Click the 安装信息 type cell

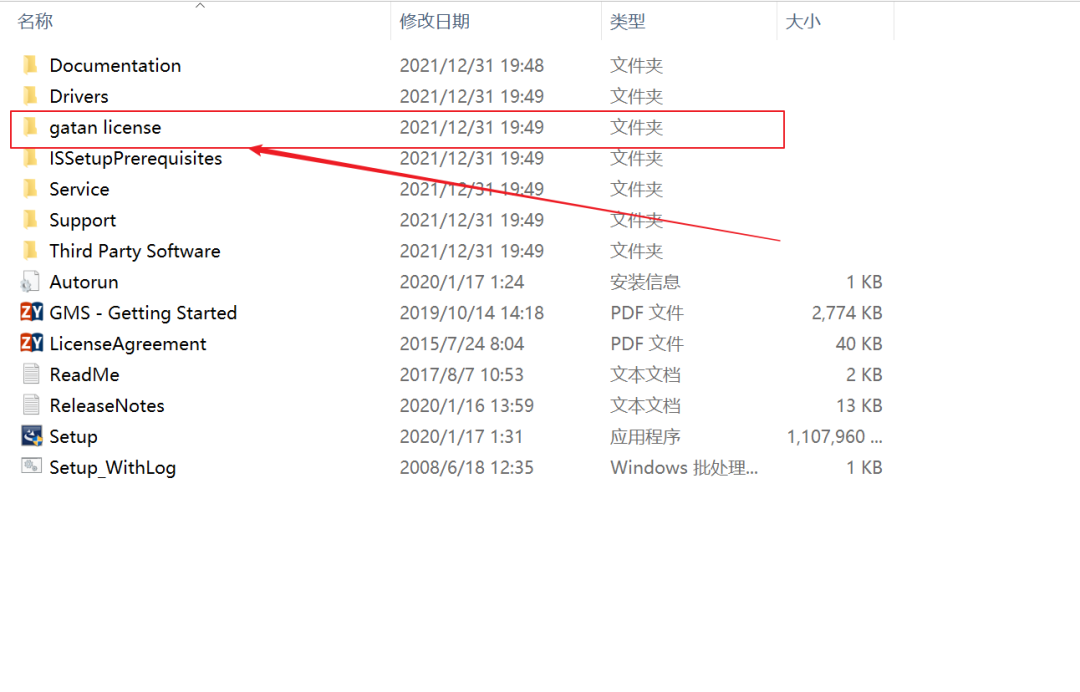[x=645, y=282]
